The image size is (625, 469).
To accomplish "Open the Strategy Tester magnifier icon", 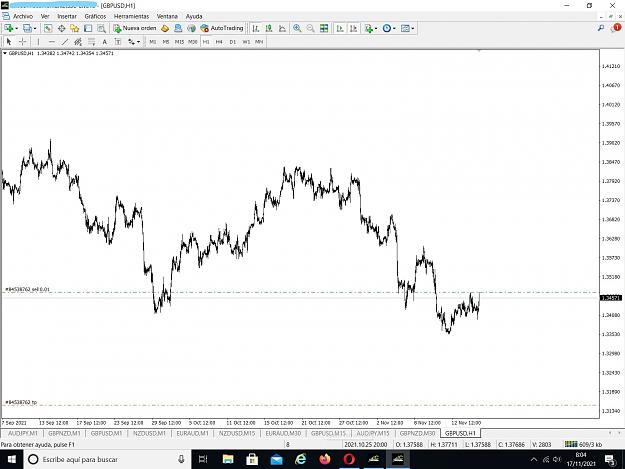I will (102, 28).
